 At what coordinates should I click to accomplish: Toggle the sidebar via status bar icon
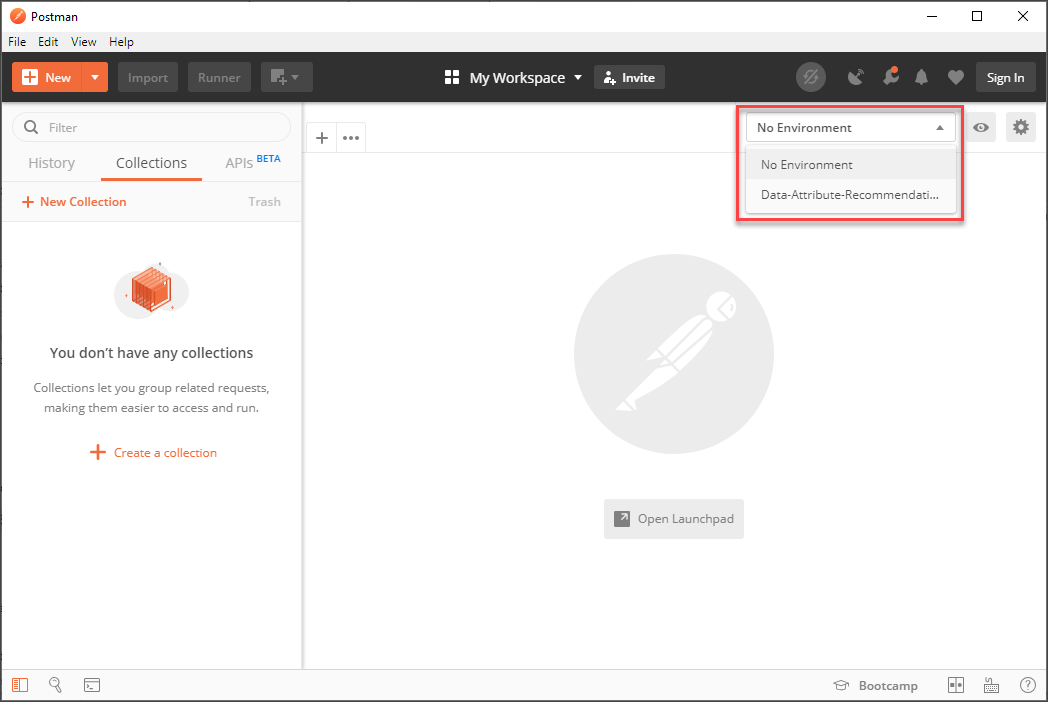(20, 685)
